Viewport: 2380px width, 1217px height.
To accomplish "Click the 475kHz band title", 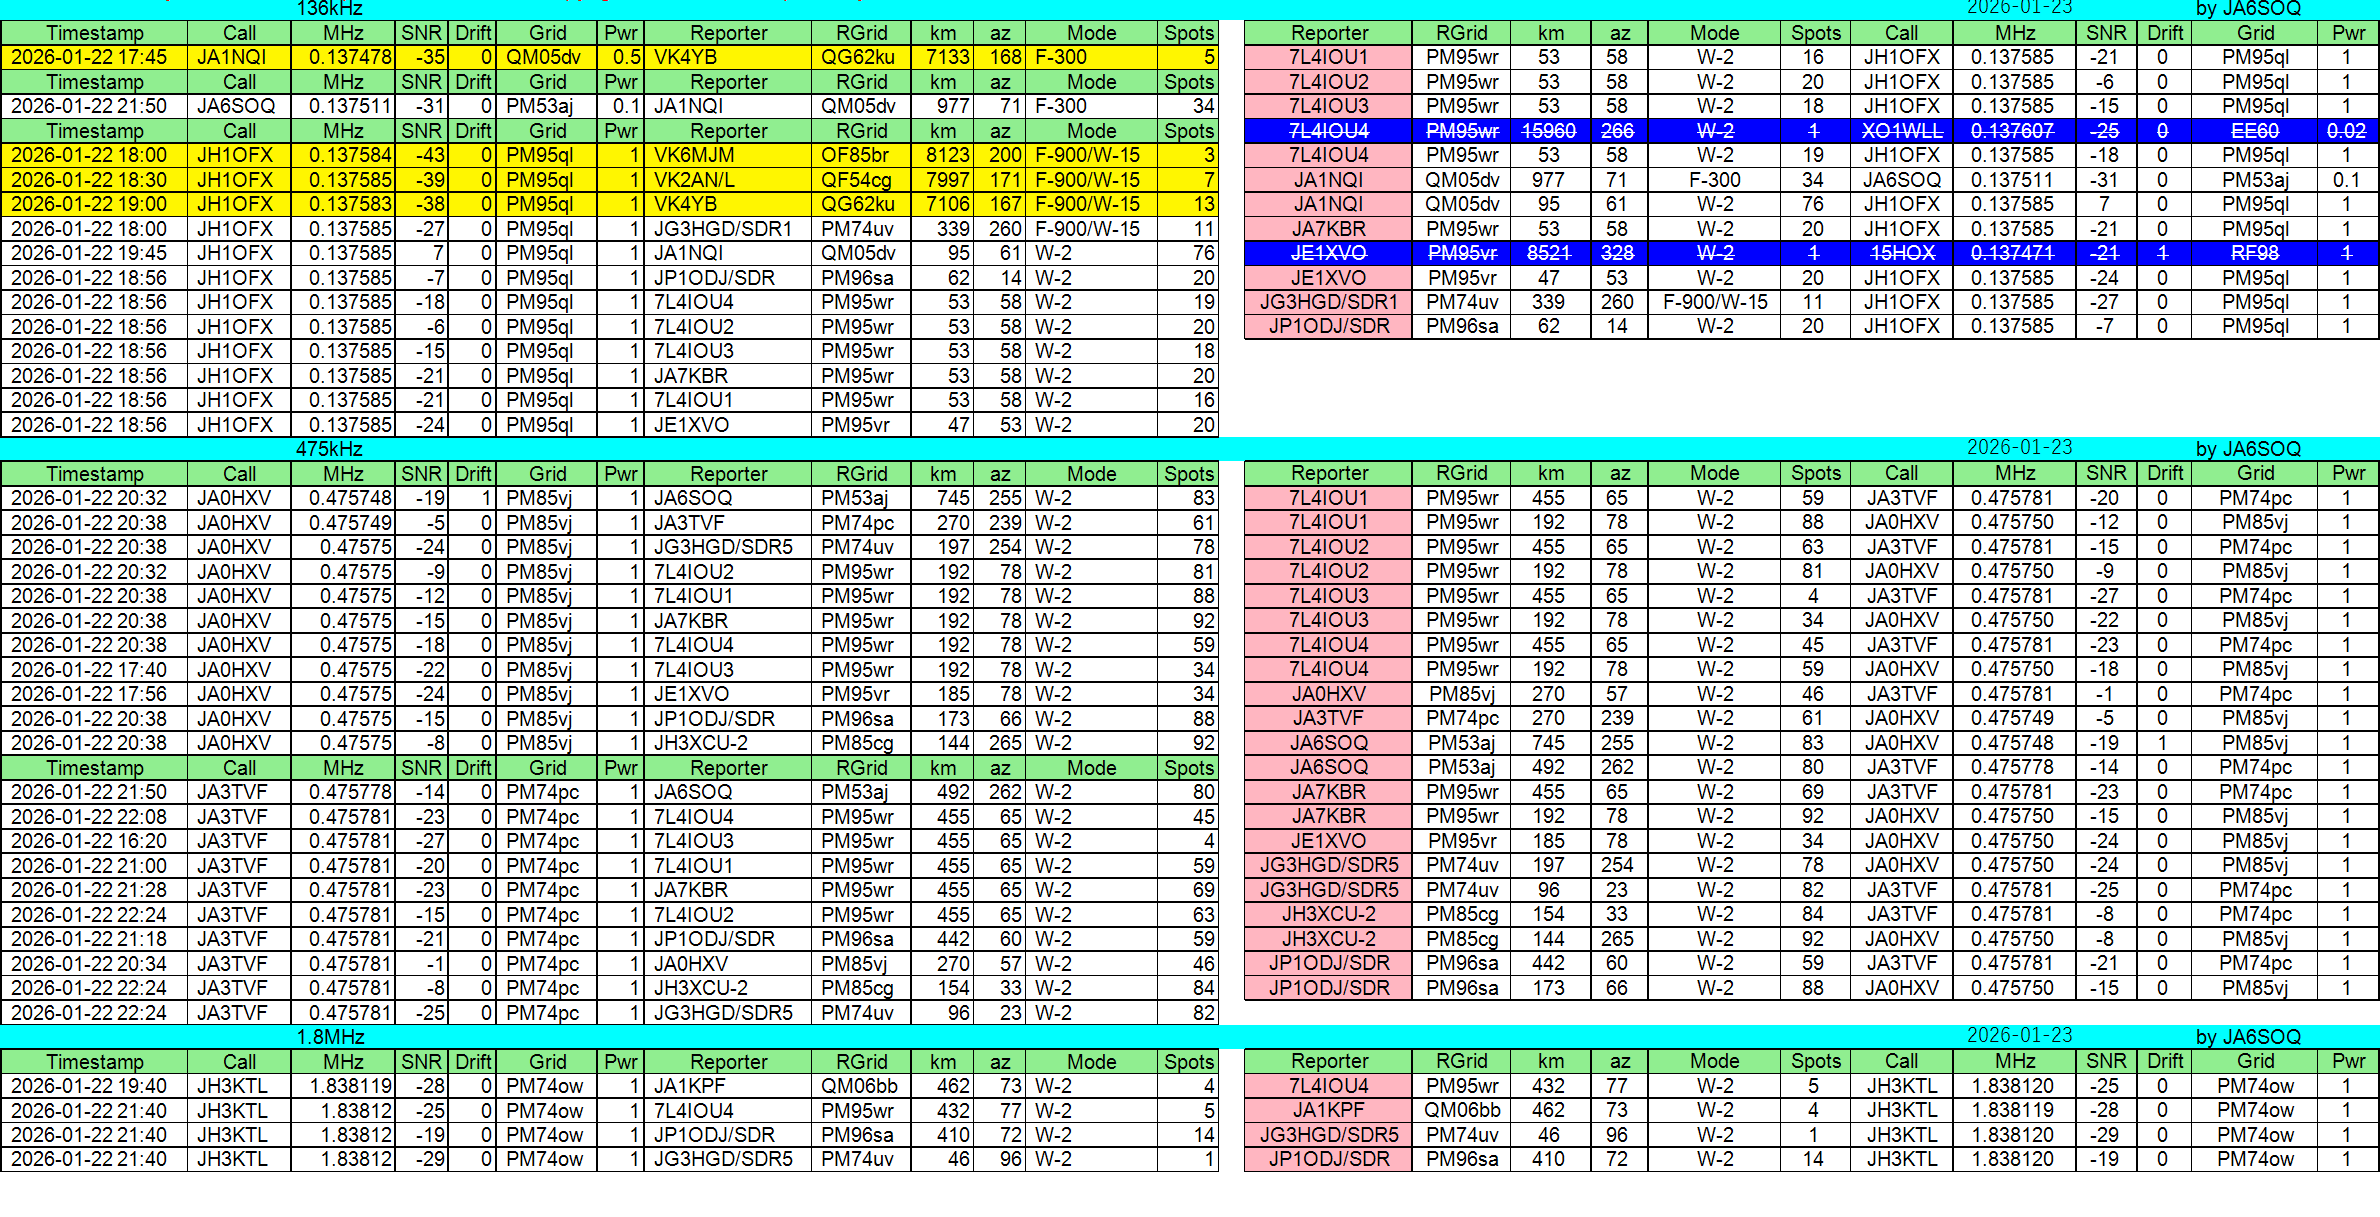I will coord(329,449).
